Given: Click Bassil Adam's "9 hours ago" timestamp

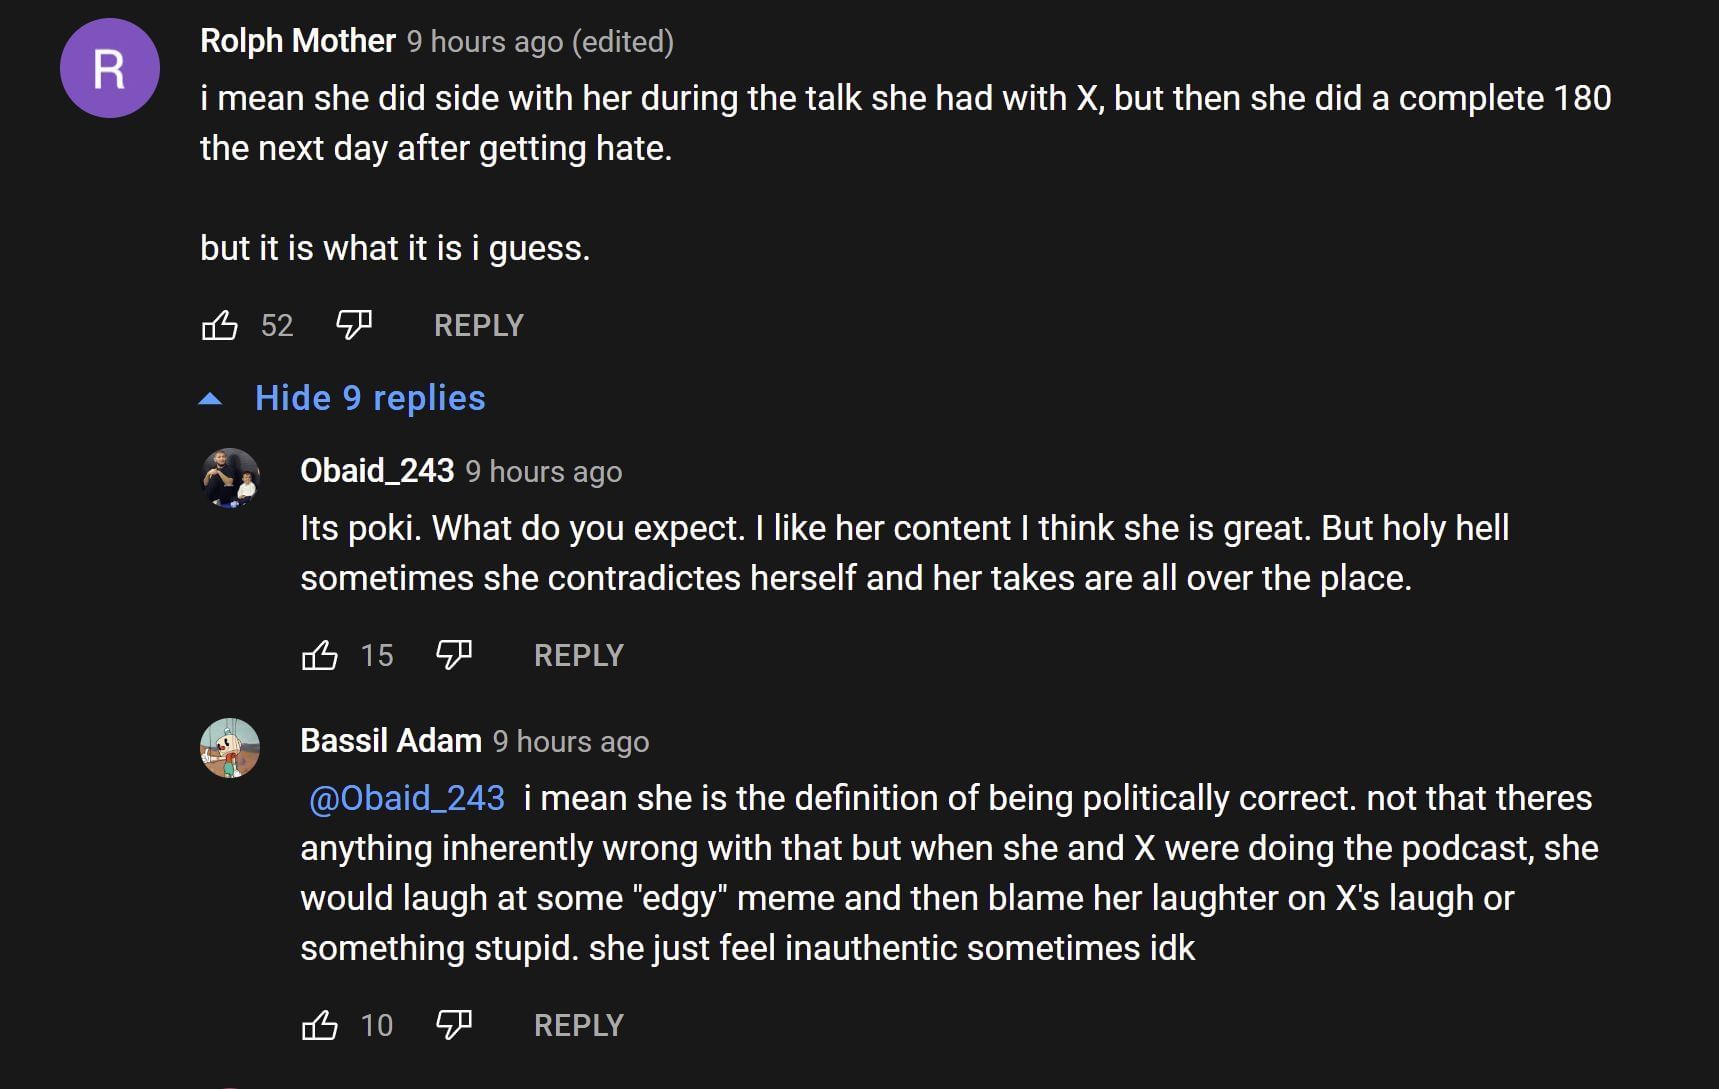Looking at the screenshot, I should click(571, 742).
